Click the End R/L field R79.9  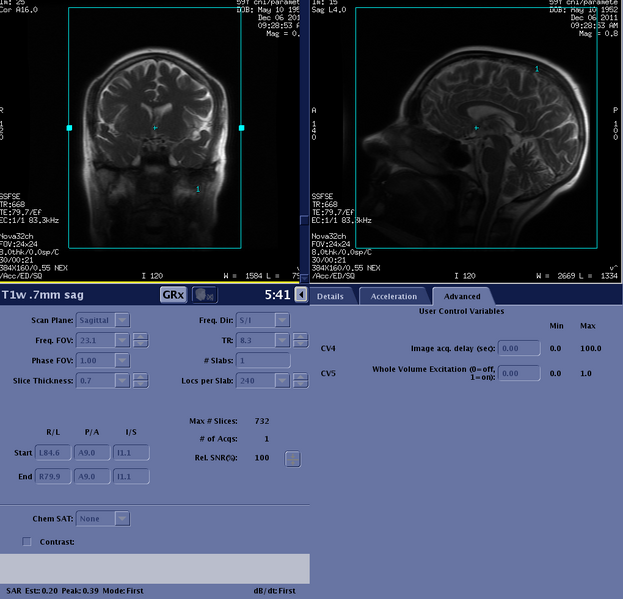point(53,477)
